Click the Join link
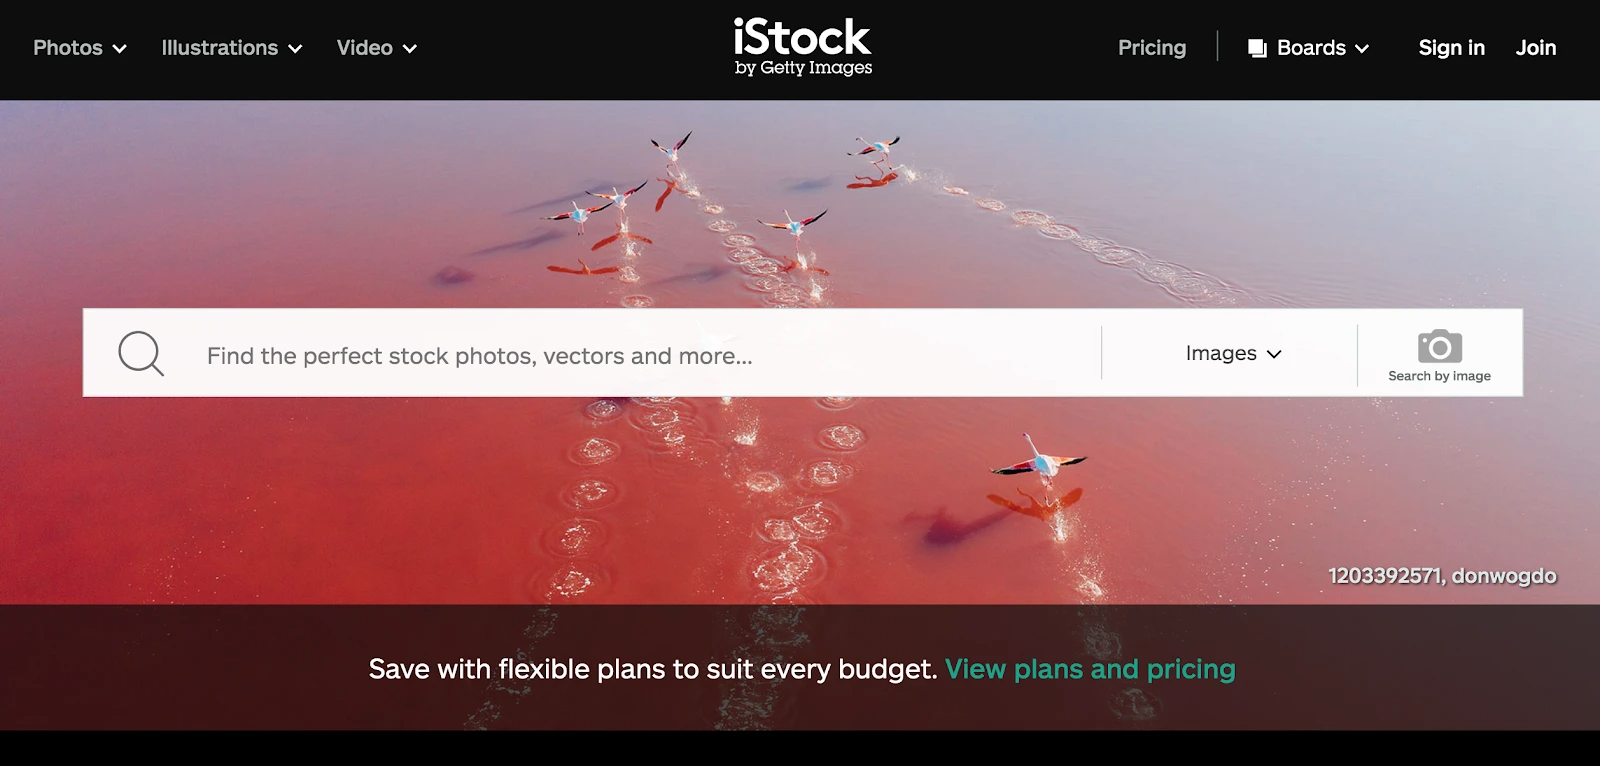 point(1536,48)
